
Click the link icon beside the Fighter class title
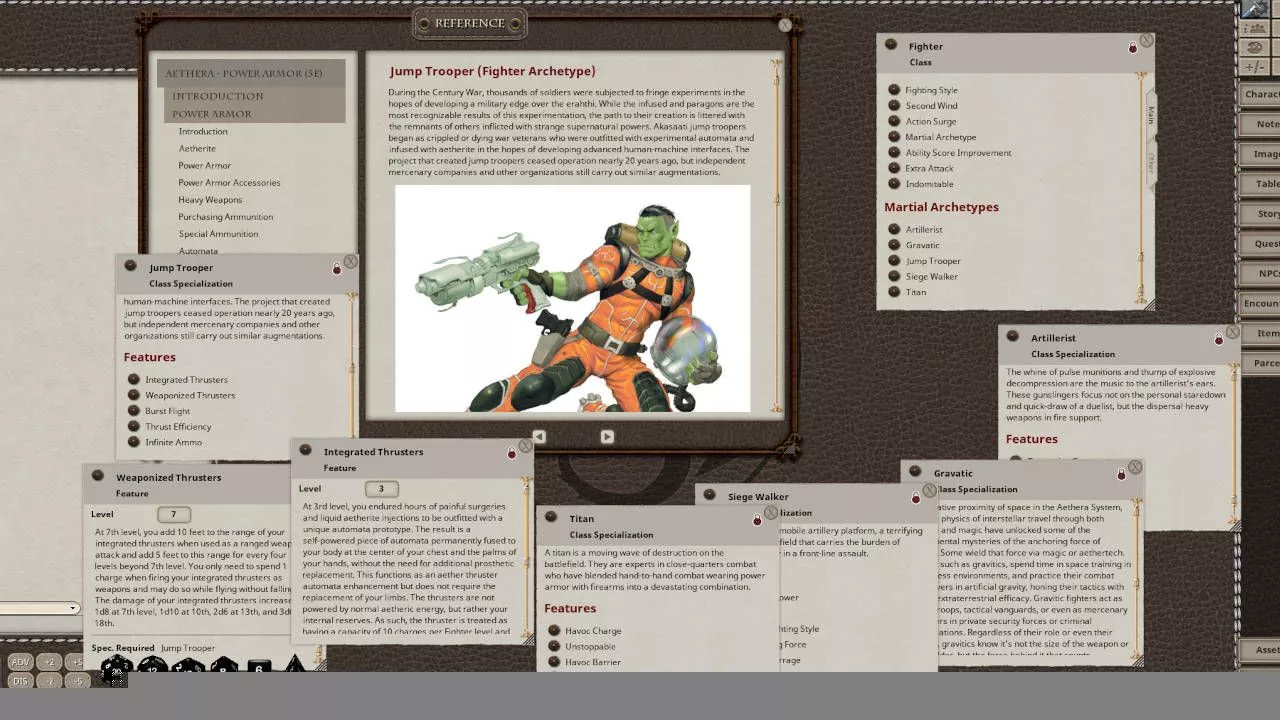890,45
